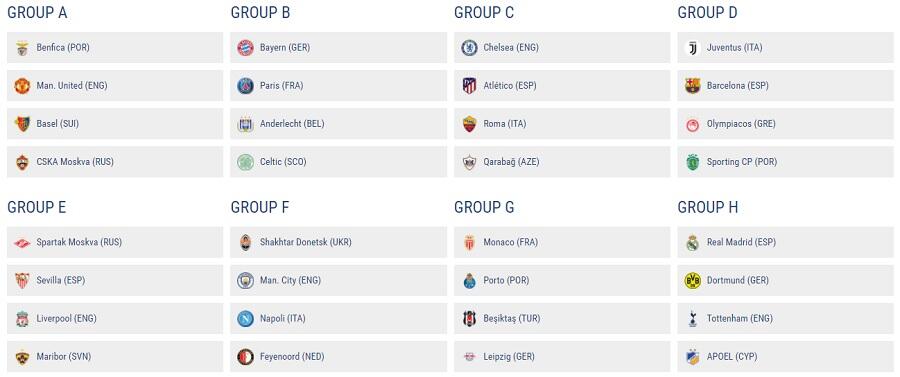Image resolution: width=900 pixels, height=377 pixels.
Task: Click the Chelsea club badge
Action: coord(470,48)
